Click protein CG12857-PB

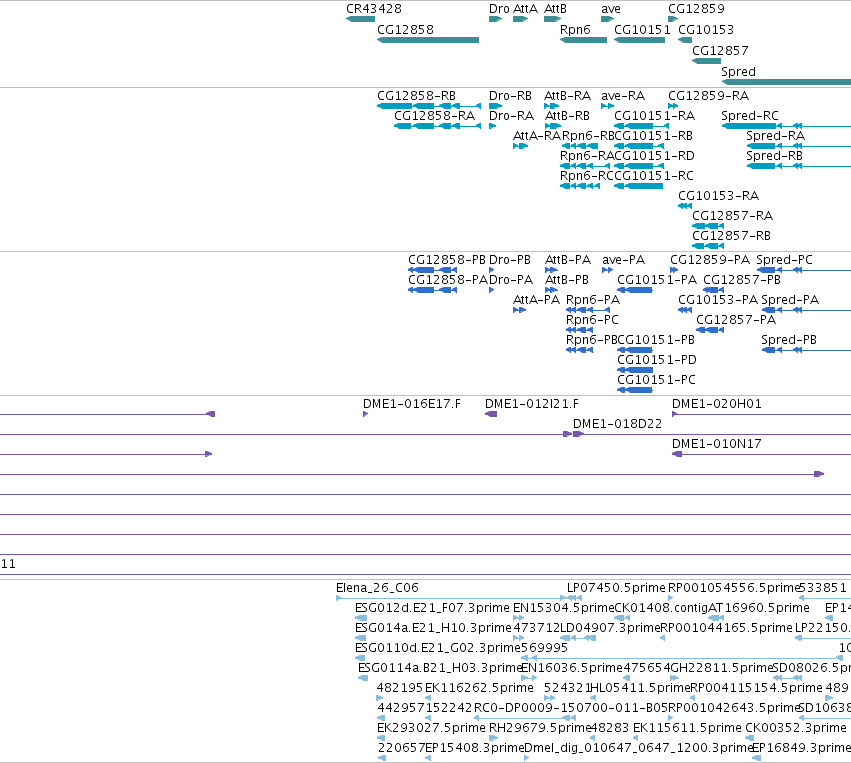click(714, 290)
